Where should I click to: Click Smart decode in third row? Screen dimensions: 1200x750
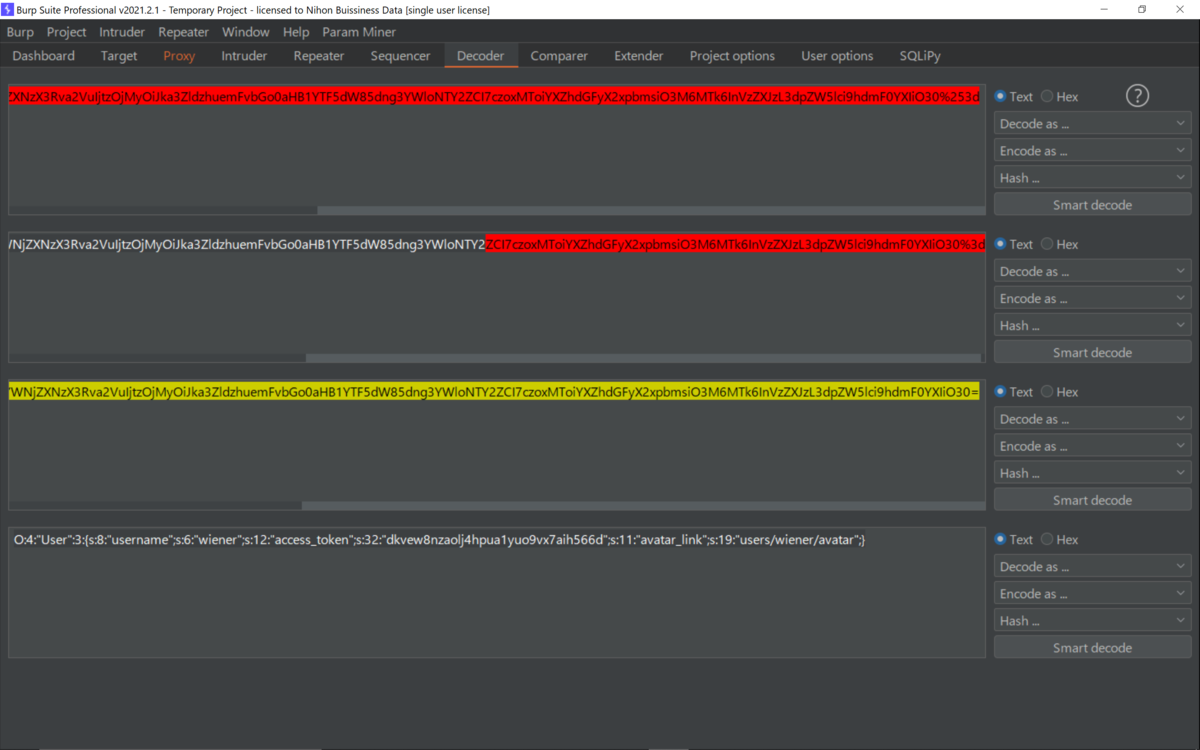tap(1092, 500)
